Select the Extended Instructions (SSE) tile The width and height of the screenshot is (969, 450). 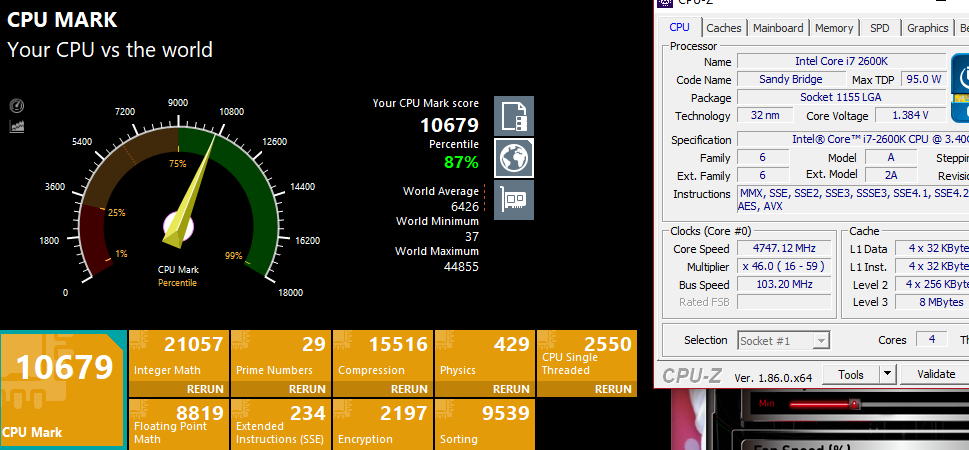(x=281, y=424)
